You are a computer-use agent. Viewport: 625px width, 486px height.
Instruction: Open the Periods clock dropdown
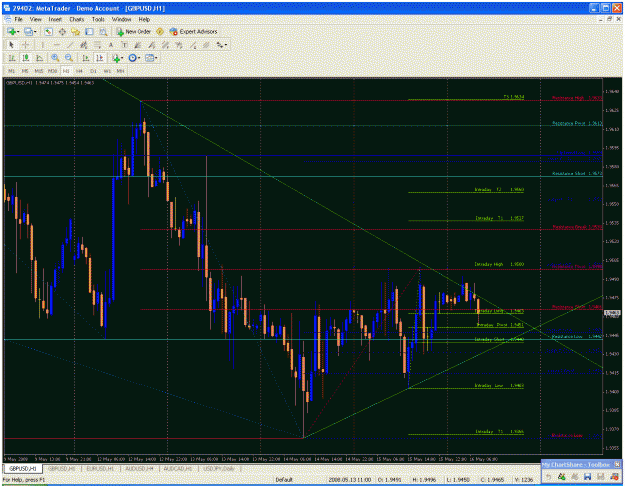(x=134, y=58)
